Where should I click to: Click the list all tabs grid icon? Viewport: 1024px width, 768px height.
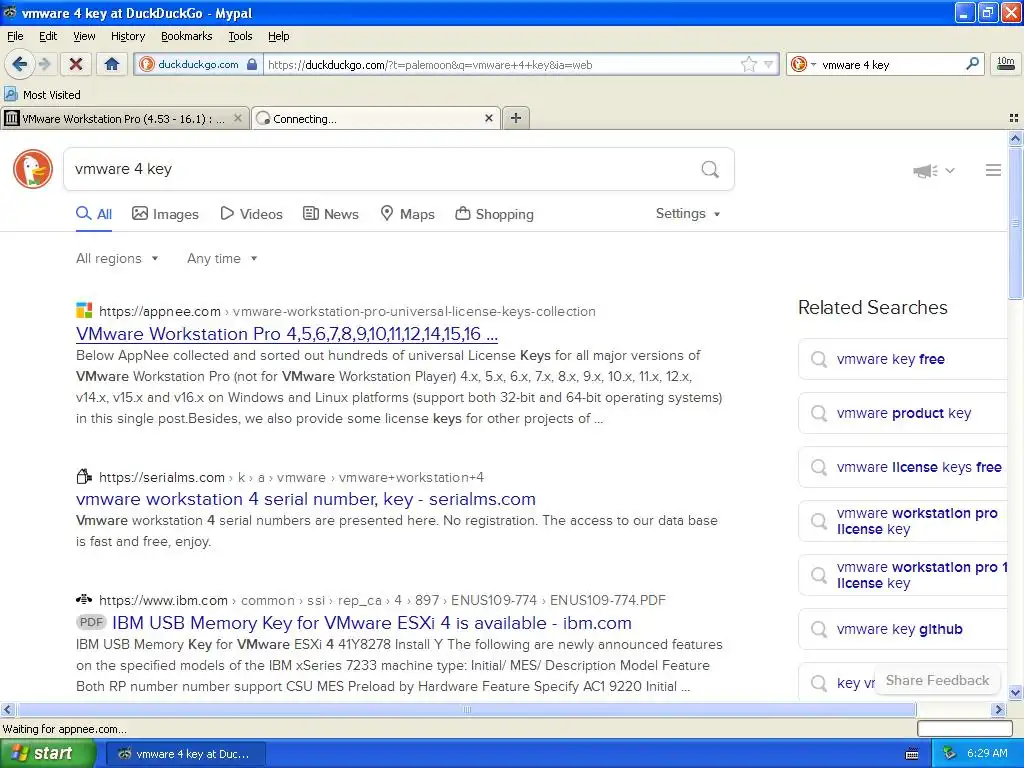pos(1014,118)
